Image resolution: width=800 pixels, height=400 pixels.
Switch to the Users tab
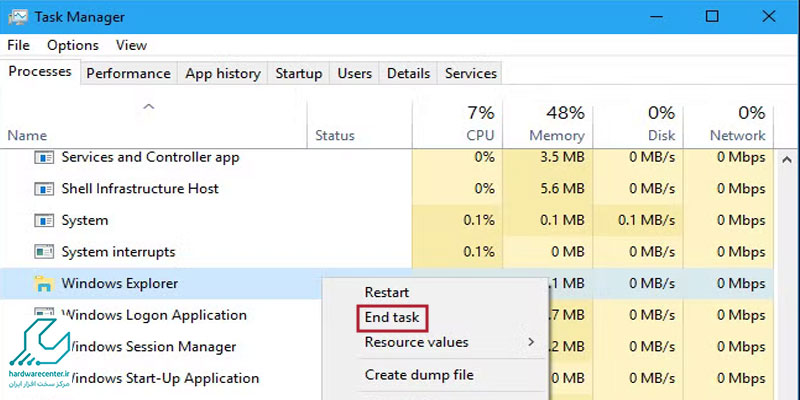[x=355, y=73]
